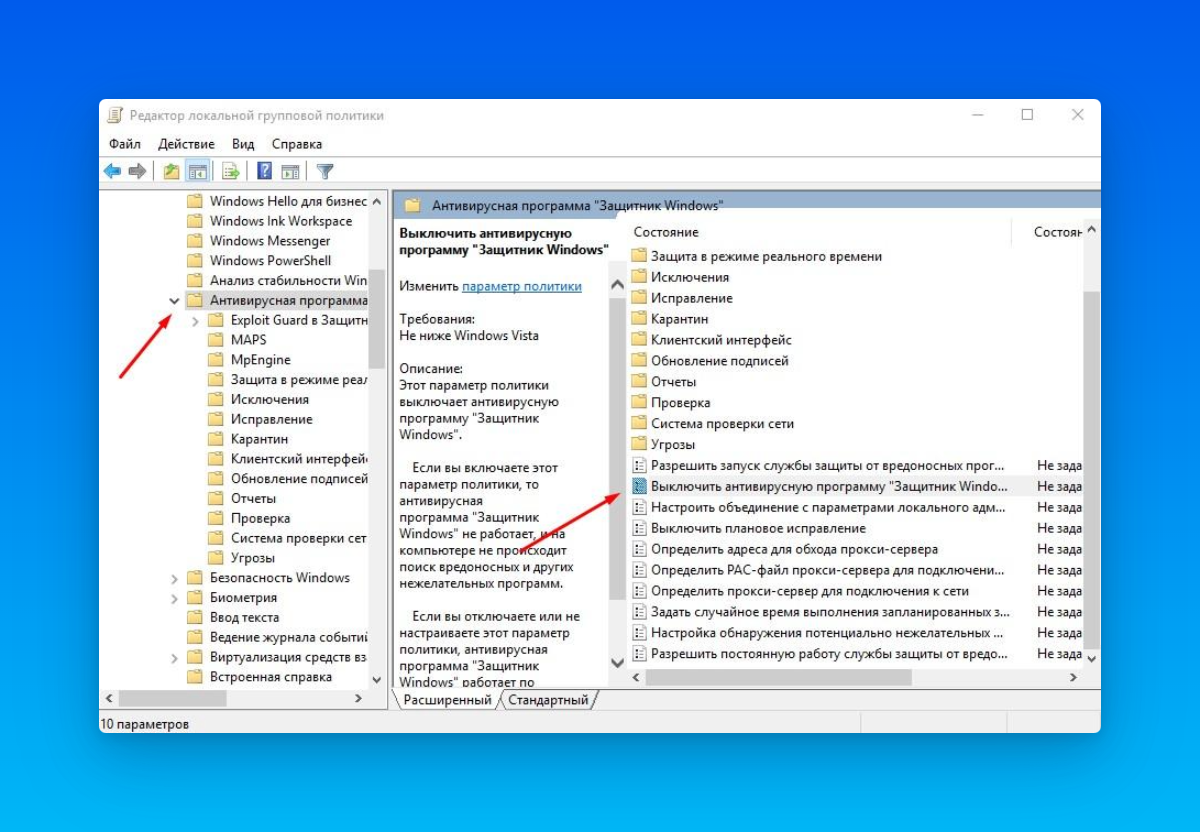The image size is (1200, 832).
Task: Select Windows Ink Workspace in the tree
Action: tap(281, 221)
